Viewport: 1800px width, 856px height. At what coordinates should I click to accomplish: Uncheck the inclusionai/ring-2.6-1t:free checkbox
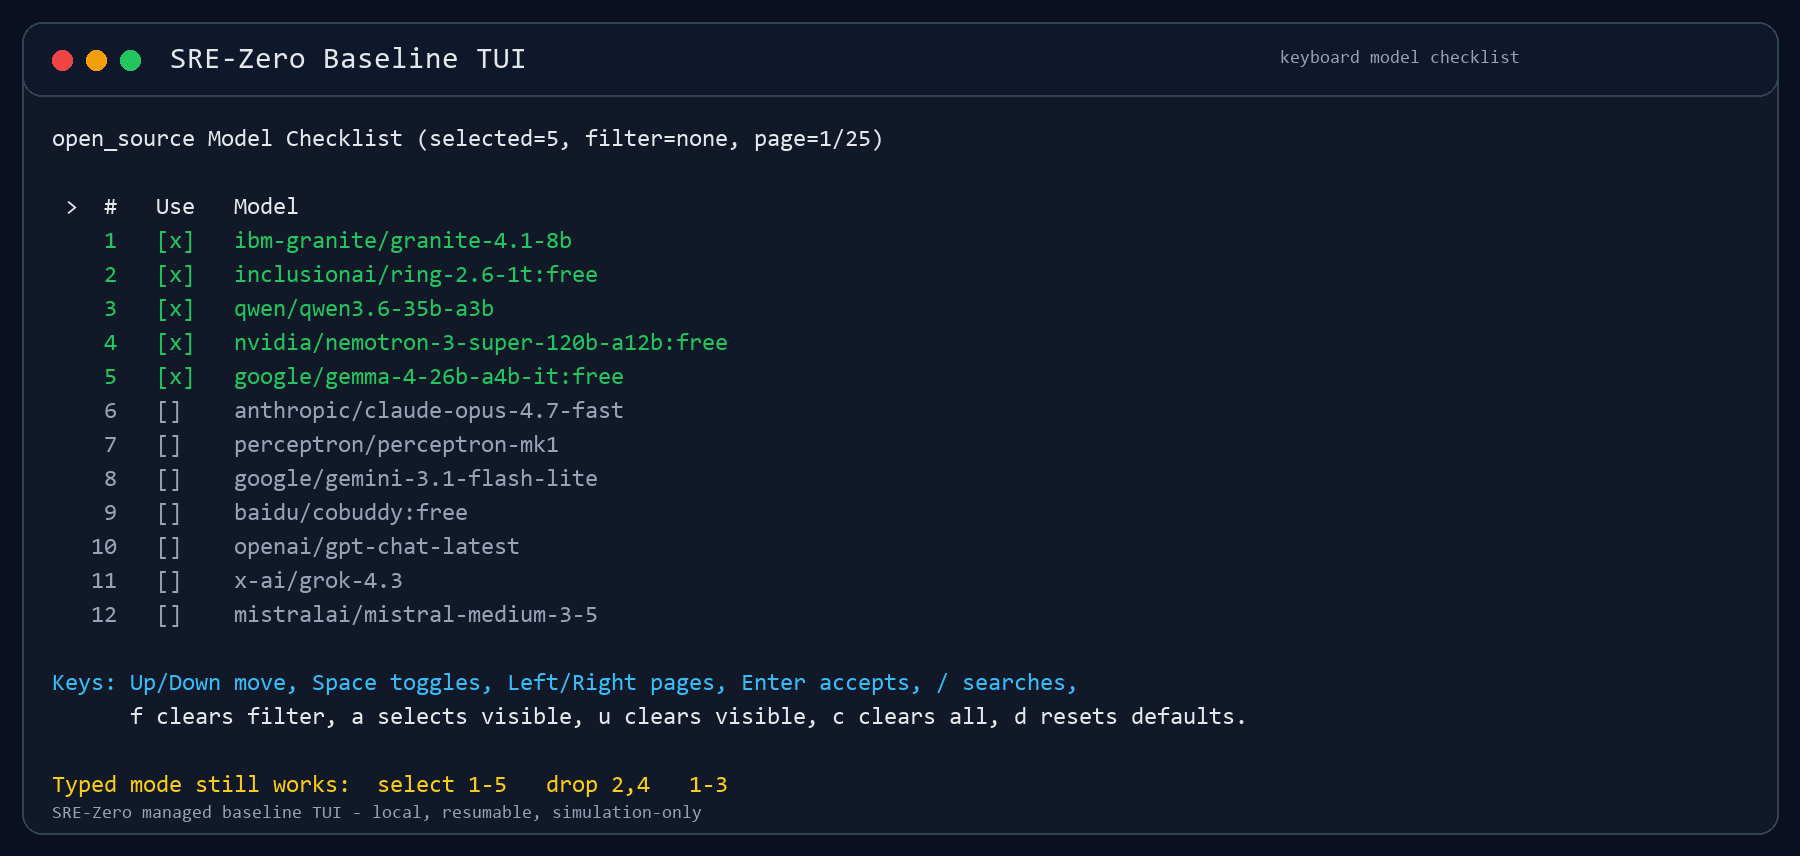click(x=175, y=275)
